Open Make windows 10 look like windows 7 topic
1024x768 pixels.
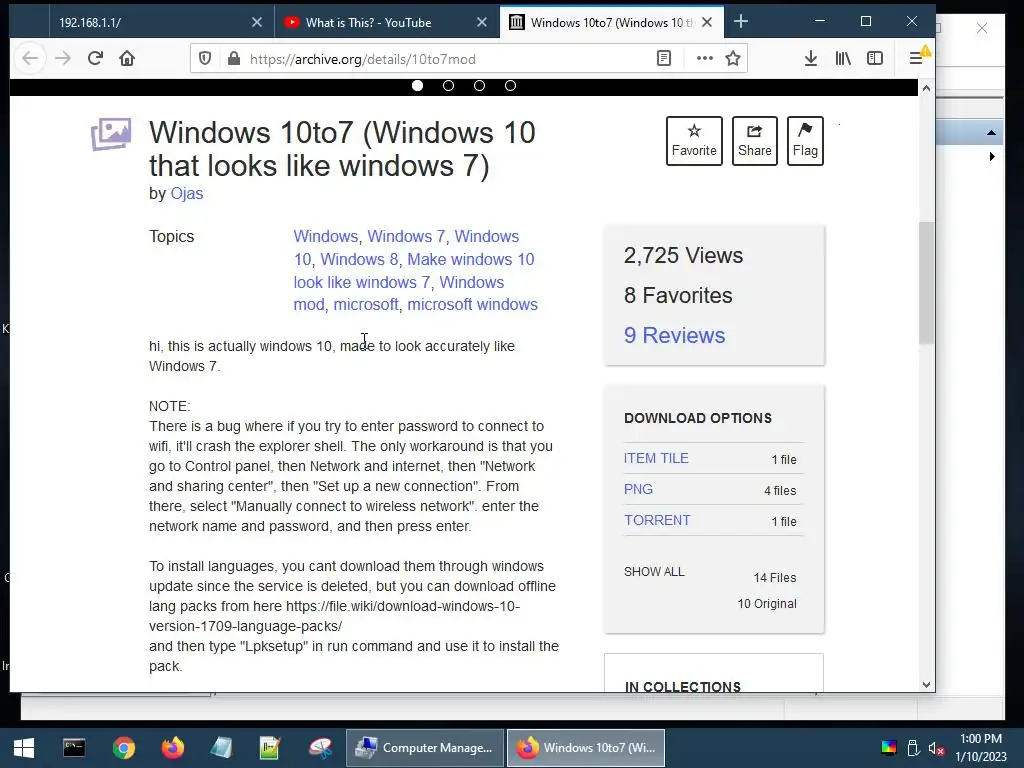coord(414,270)
